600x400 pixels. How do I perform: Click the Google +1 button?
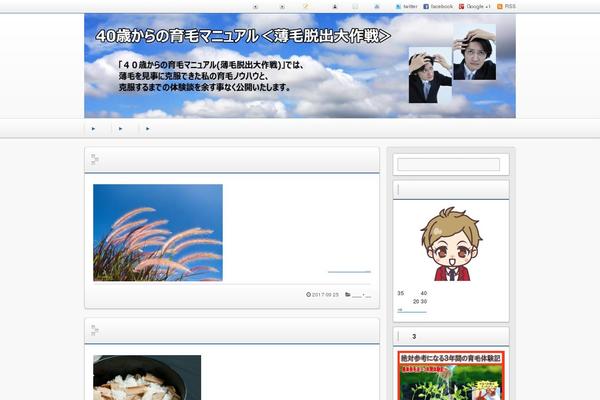[x=474, y=7]
